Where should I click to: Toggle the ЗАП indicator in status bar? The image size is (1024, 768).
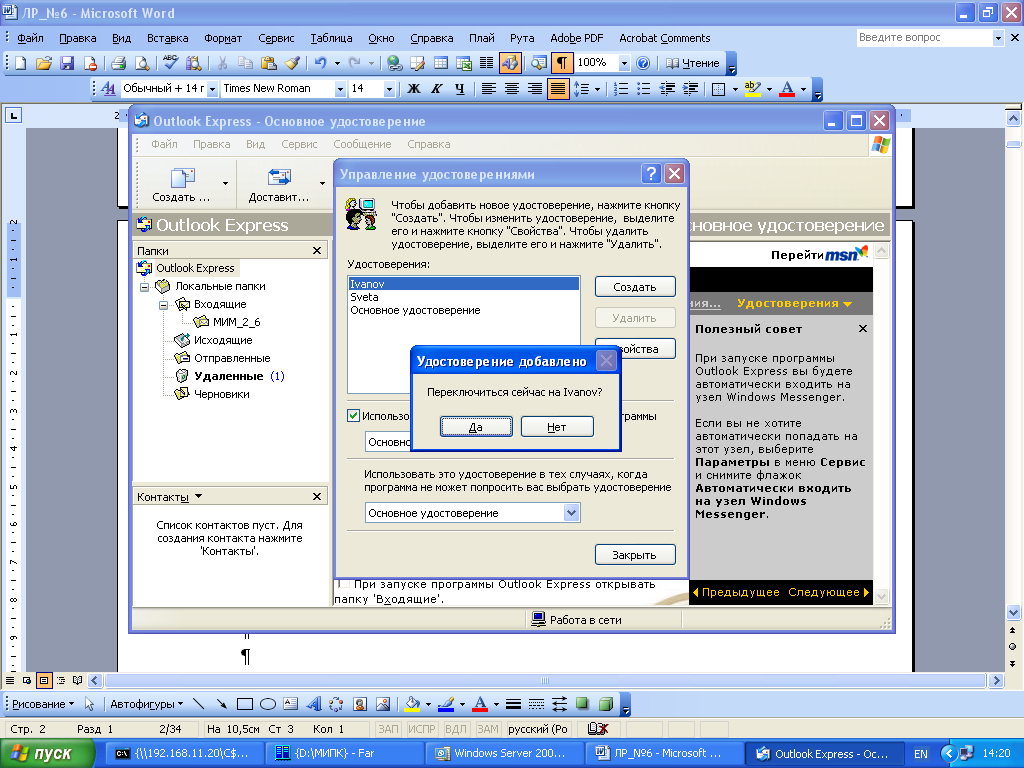coord(388,729)
